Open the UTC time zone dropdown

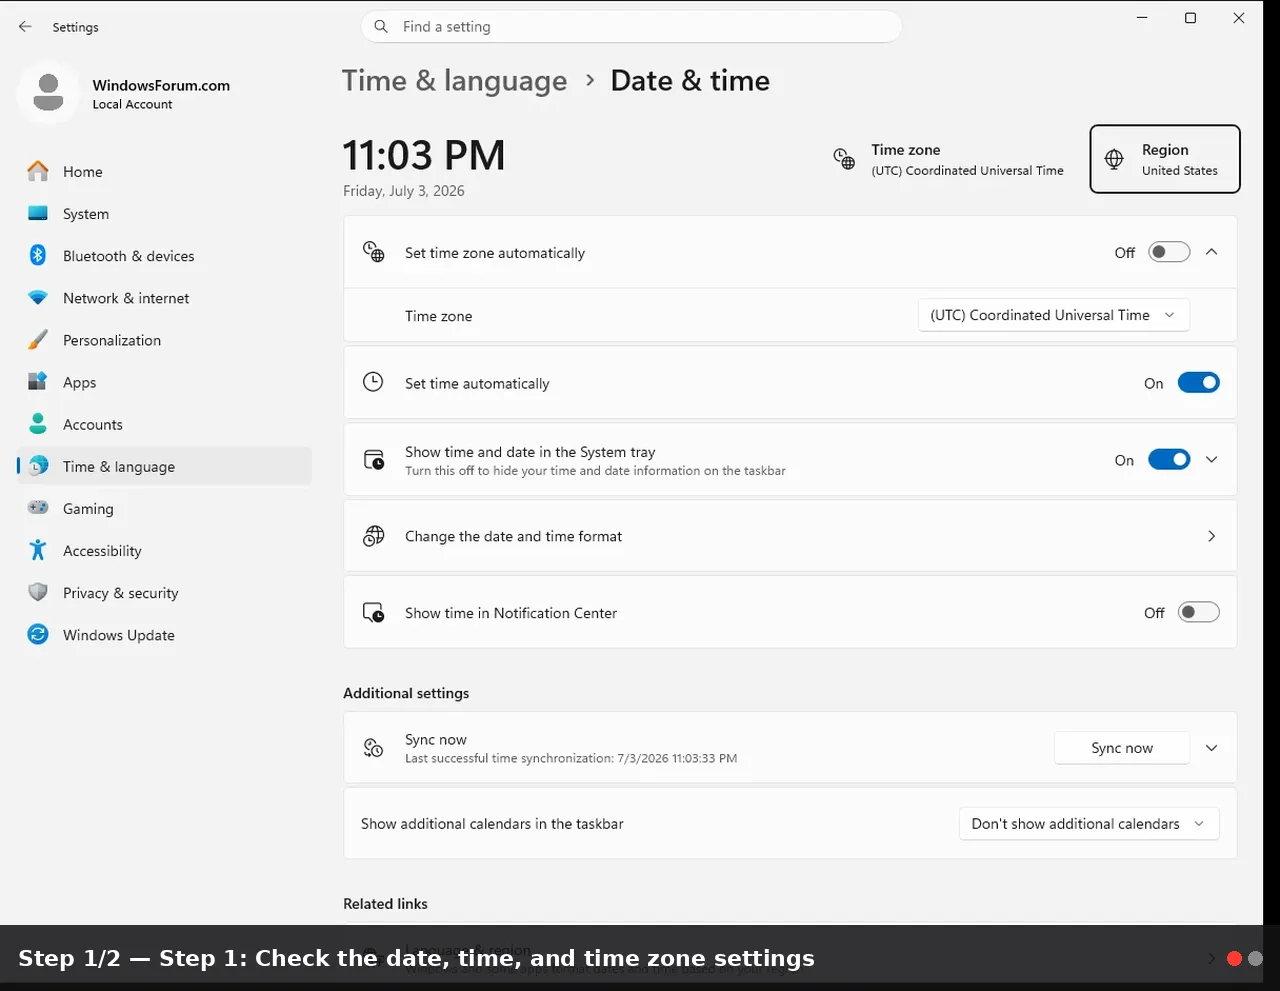tap(1054, 315)
